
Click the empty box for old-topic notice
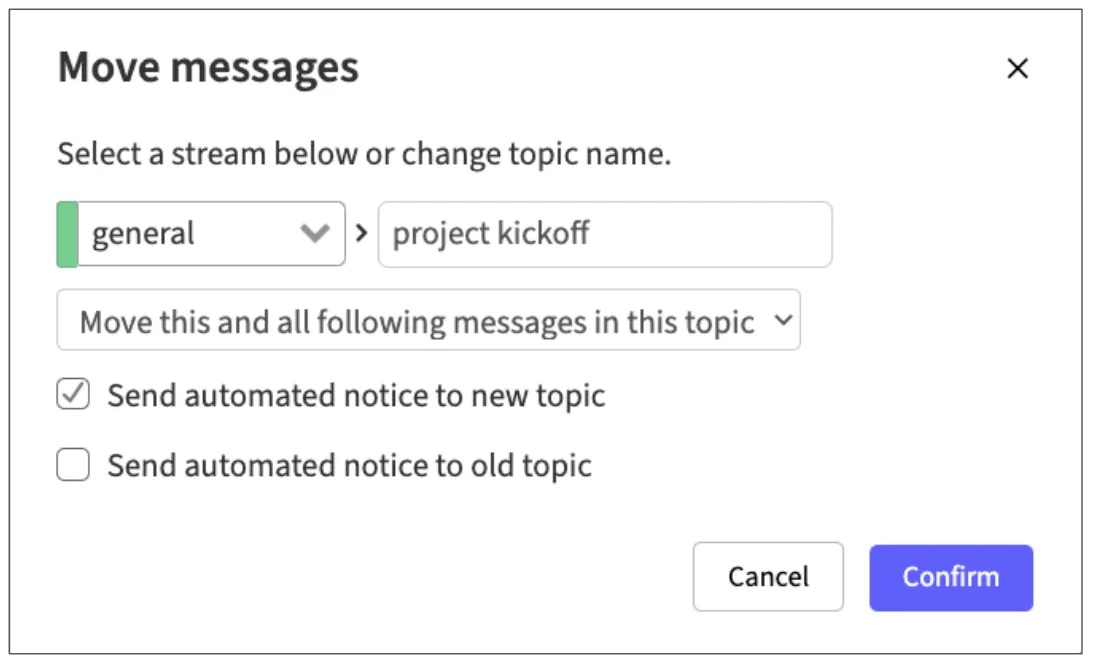point(73,465)
